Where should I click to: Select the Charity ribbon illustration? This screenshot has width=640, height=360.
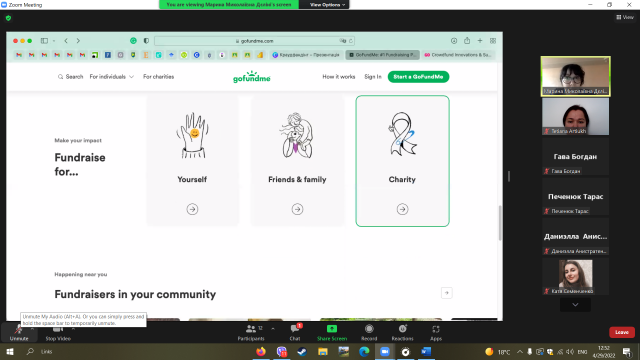pos(402,134)
